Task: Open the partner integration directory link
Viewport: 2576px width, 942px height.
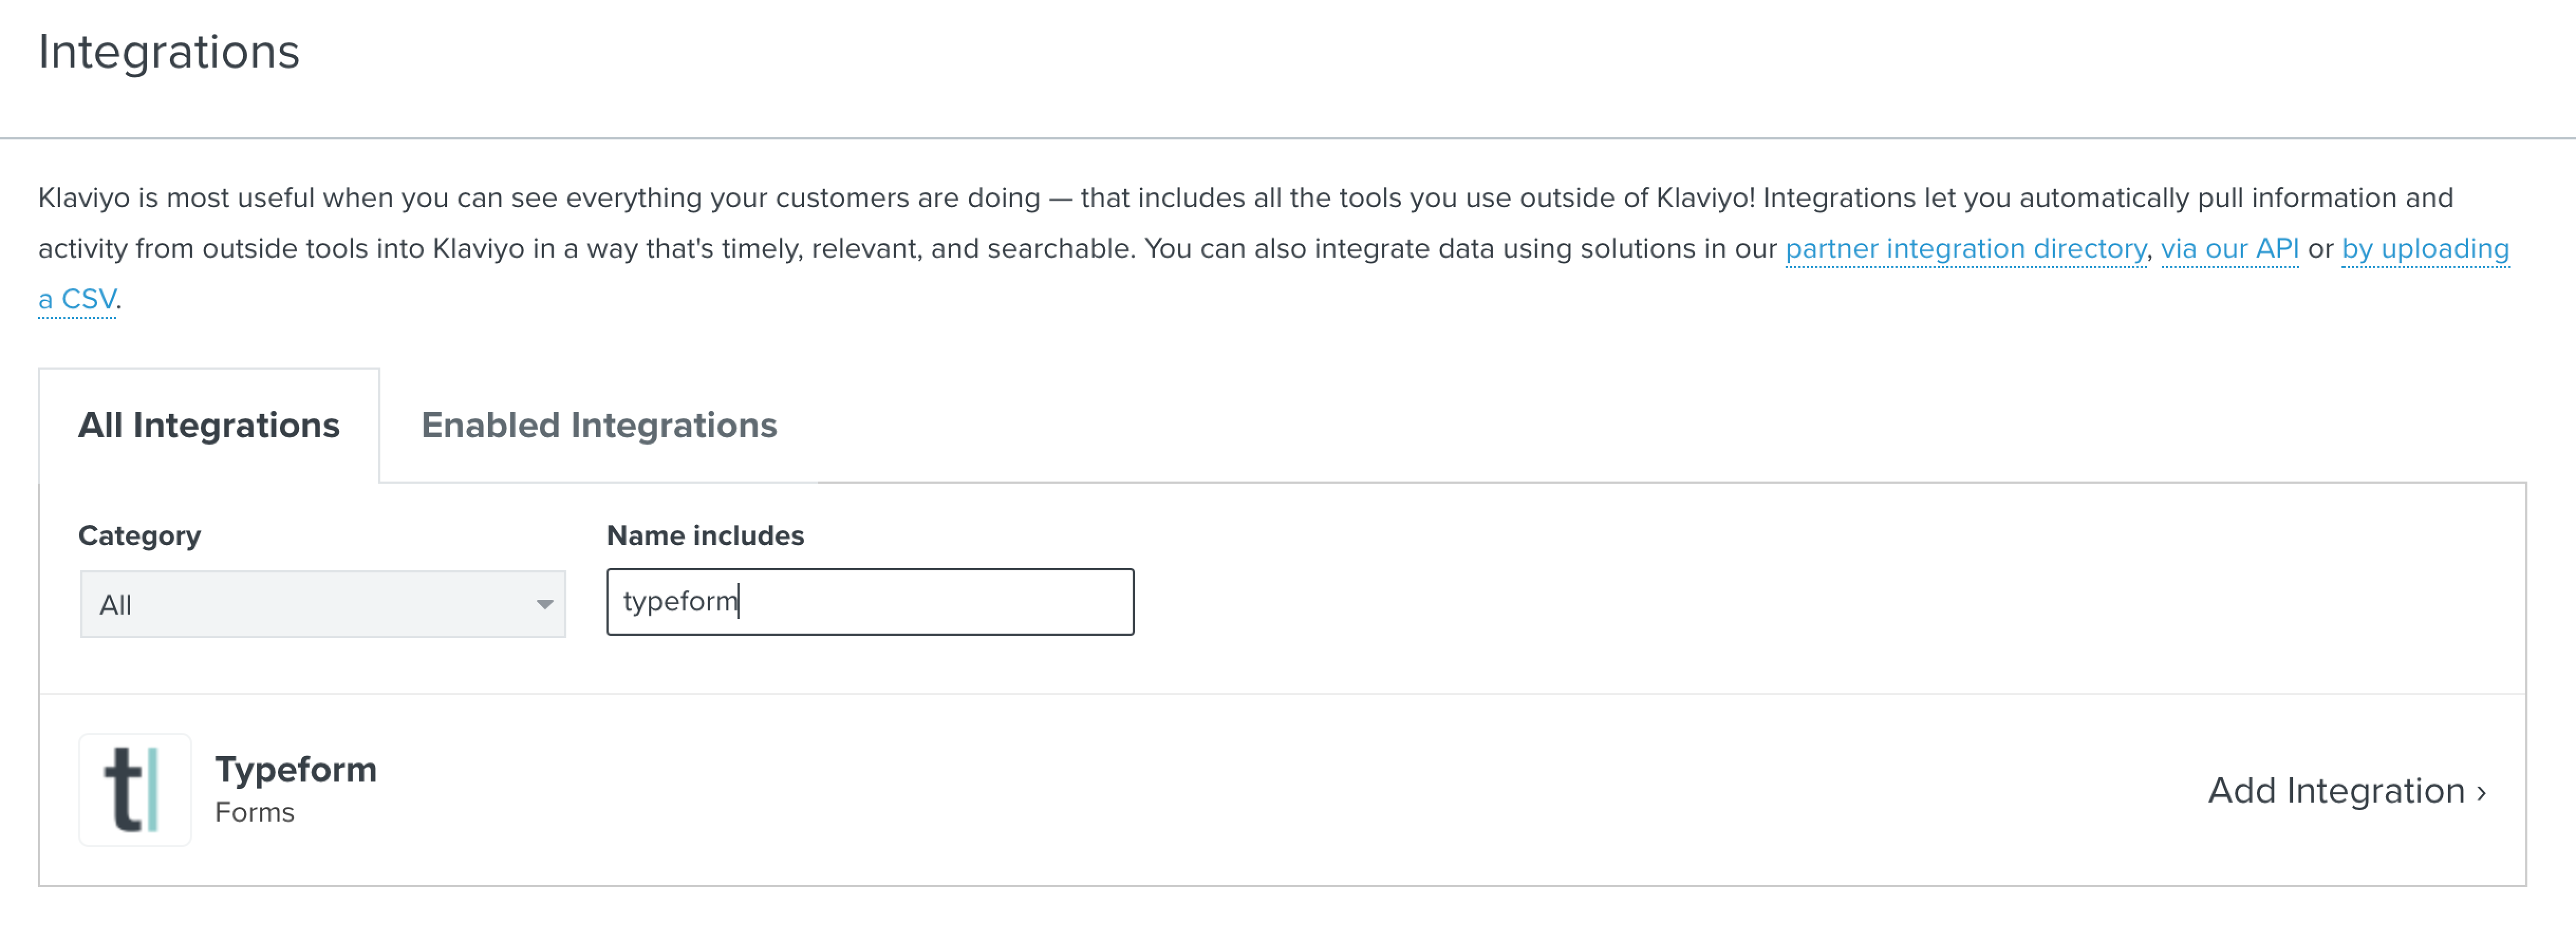Action: (1965, 248)
